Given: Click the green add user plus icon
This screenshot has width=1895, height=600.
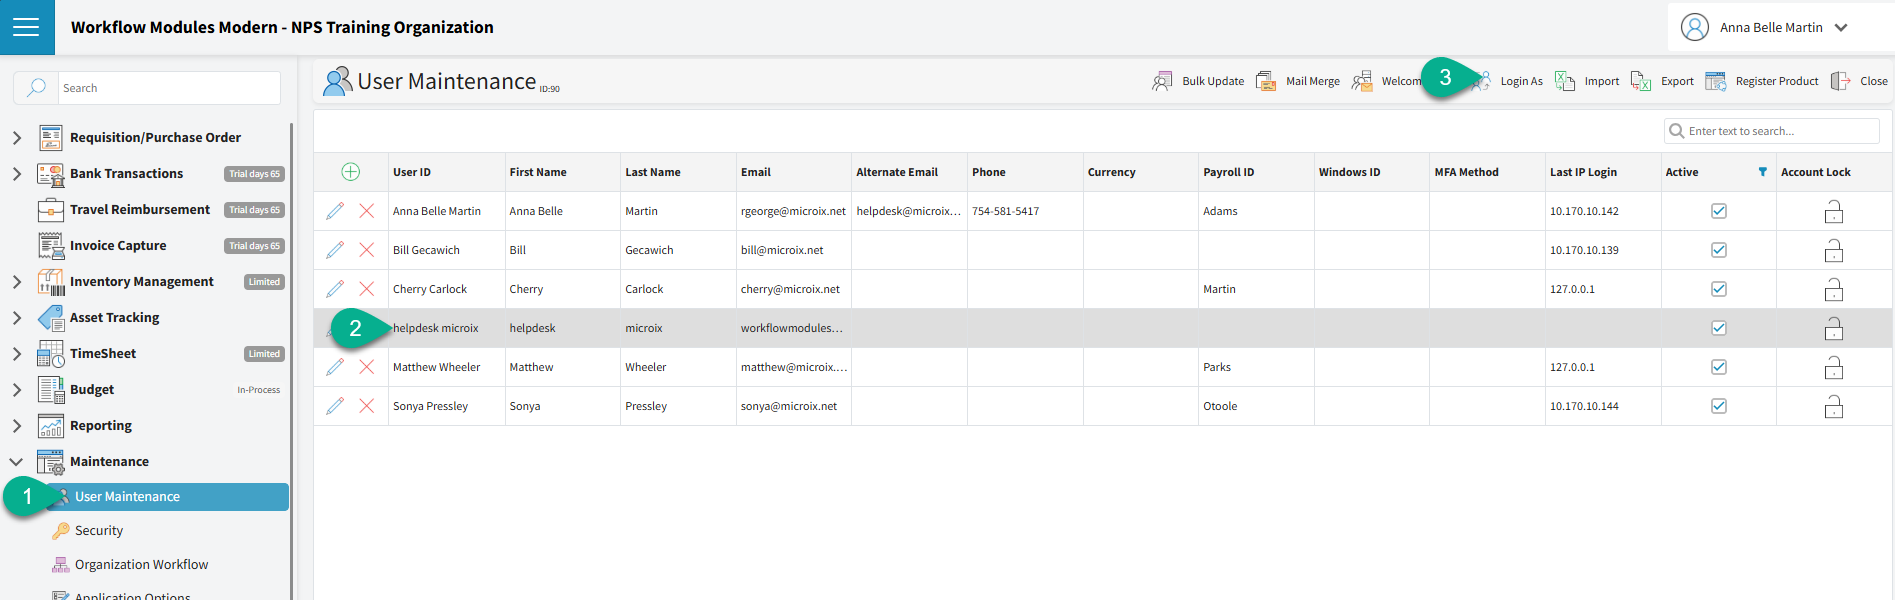Looking at the screenshot, I should 350,172.
